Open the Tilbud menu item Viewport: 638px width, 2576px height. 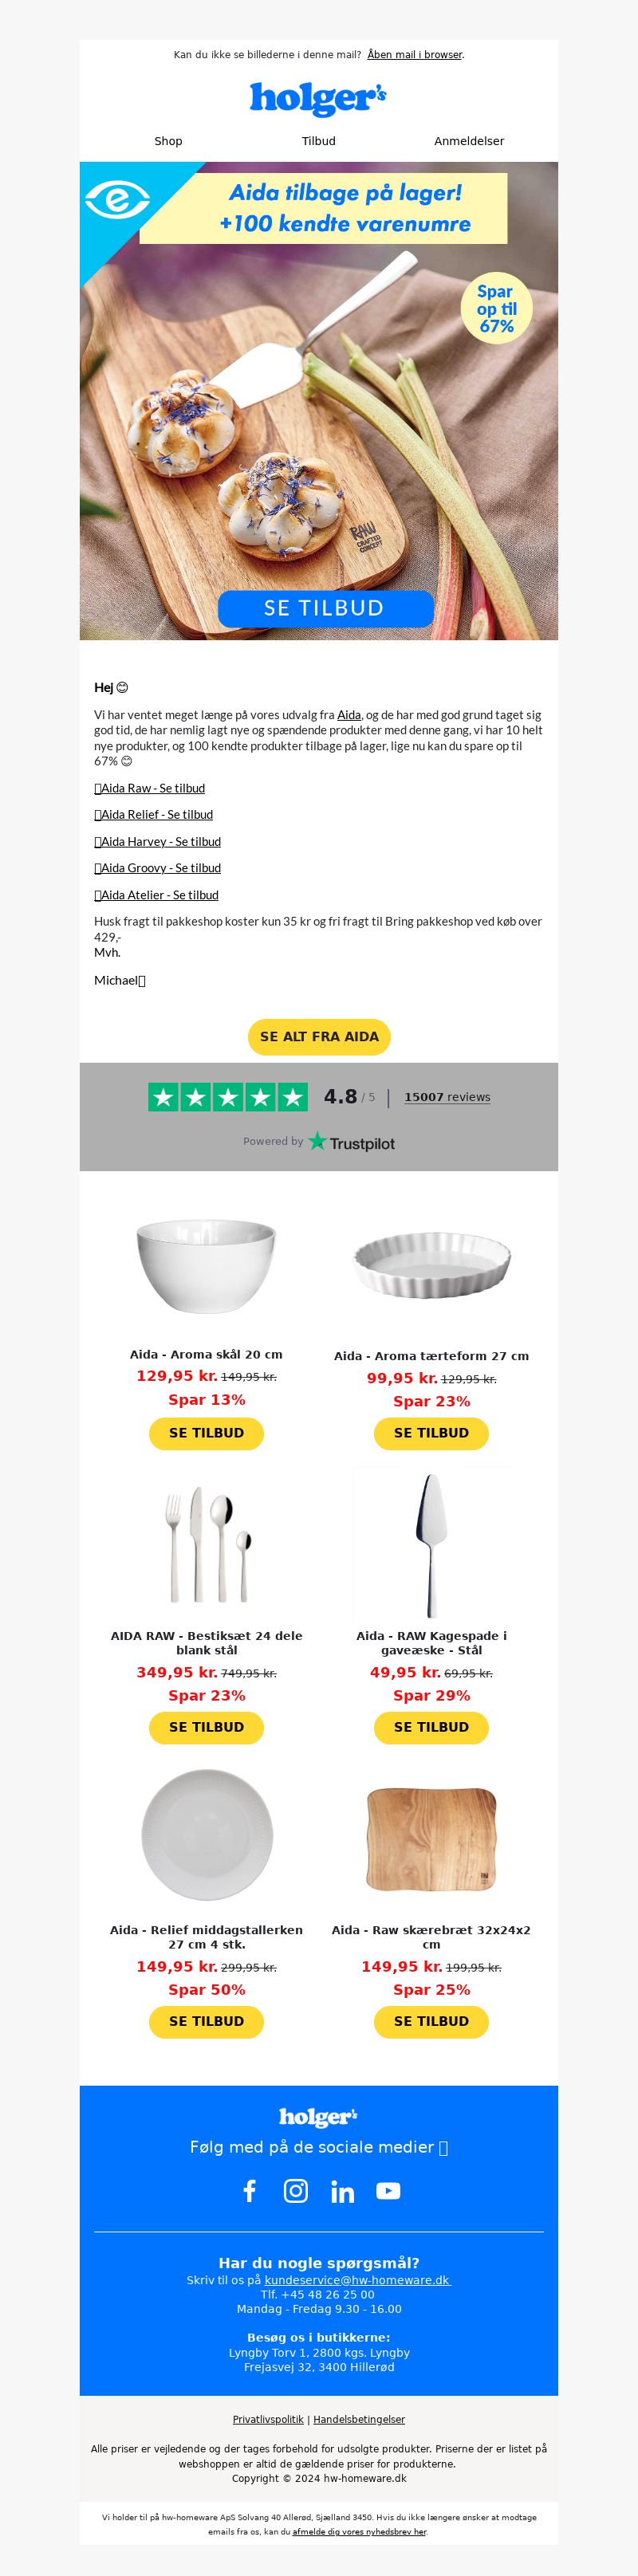tap(319, 141)
